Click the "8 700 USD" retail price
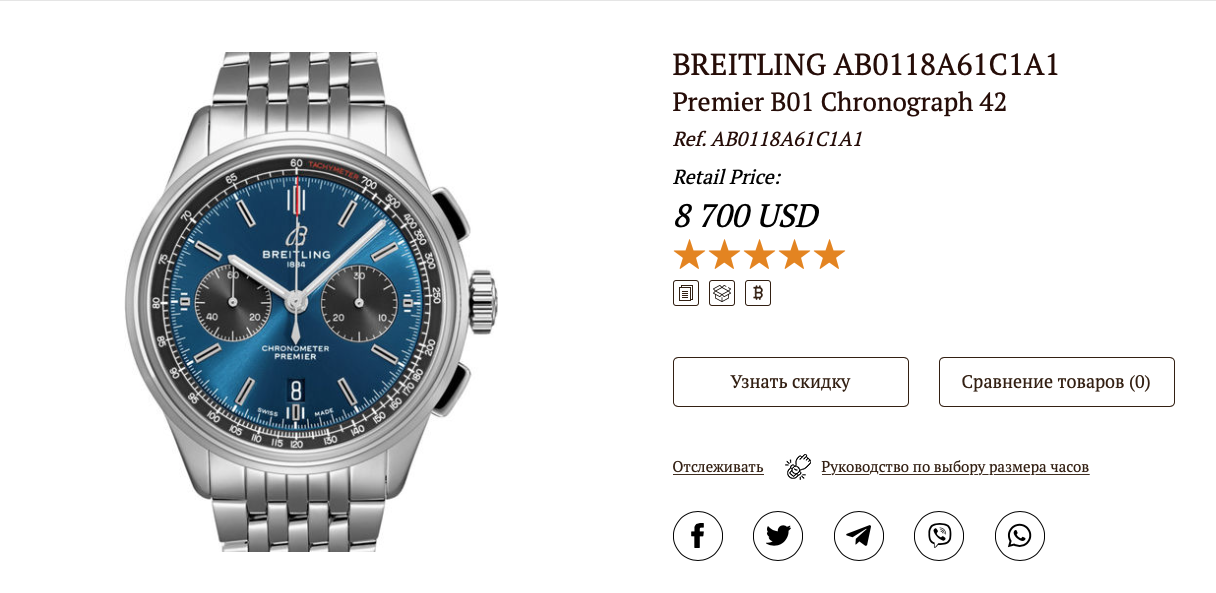 [x=746, y=215]
